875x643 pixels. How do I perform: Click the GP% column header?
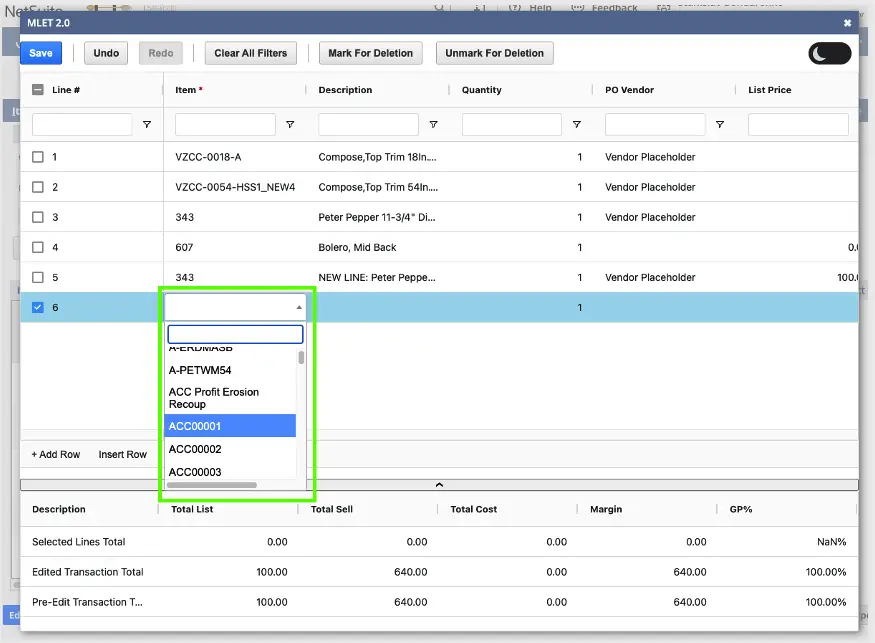(741, 509)
